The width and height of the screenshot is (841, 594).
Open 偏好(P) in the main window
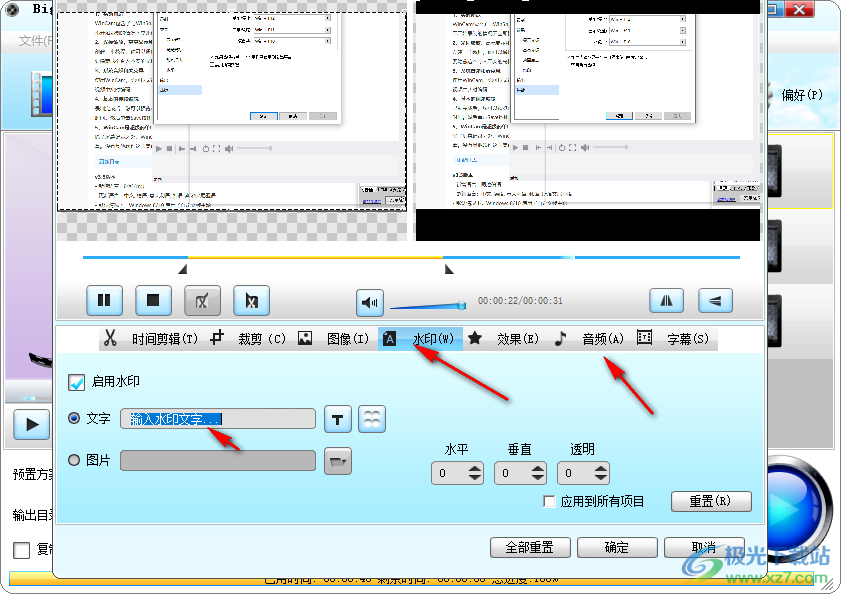point(801,95)
